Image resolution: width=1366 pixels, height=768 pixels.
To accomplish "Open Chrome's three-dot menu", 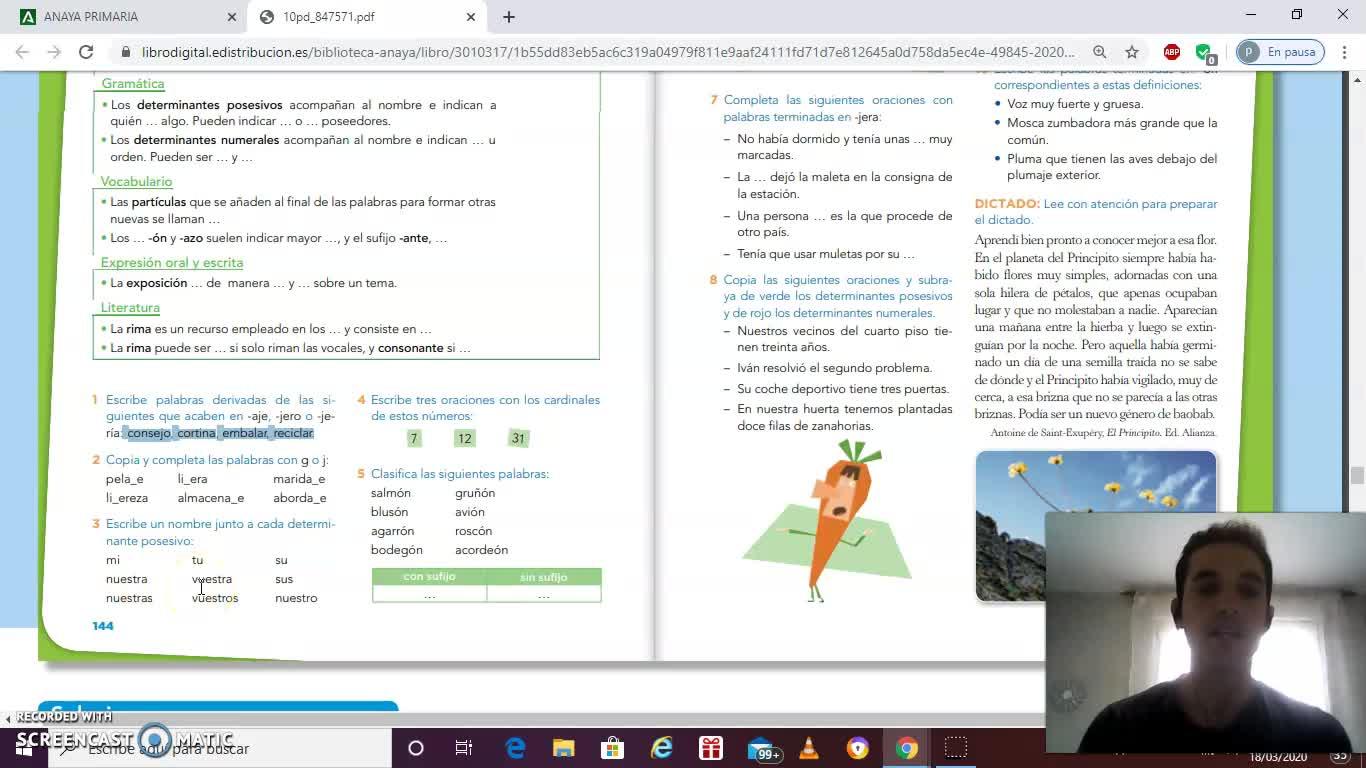I will coord(1344,52).
